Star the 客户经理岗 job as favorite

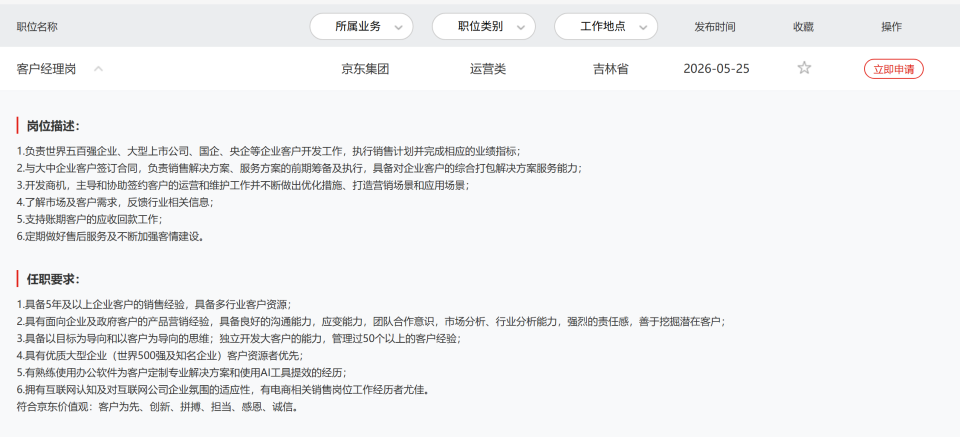[x=804, y=68]
